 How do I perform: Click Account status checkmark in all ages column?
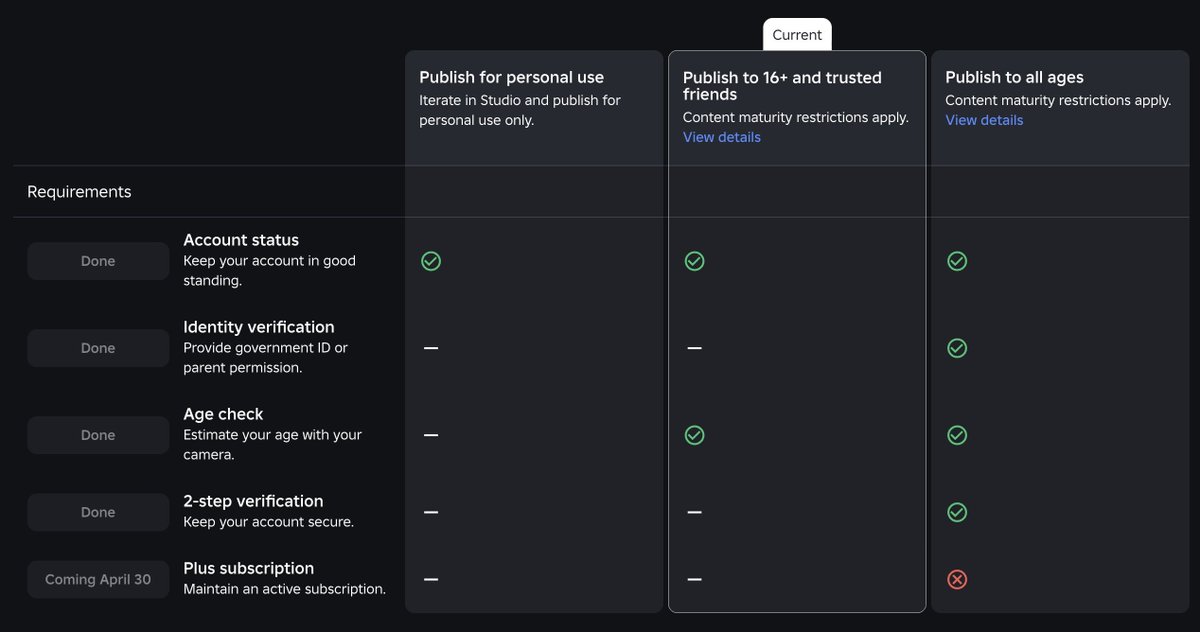click(957, 261)
